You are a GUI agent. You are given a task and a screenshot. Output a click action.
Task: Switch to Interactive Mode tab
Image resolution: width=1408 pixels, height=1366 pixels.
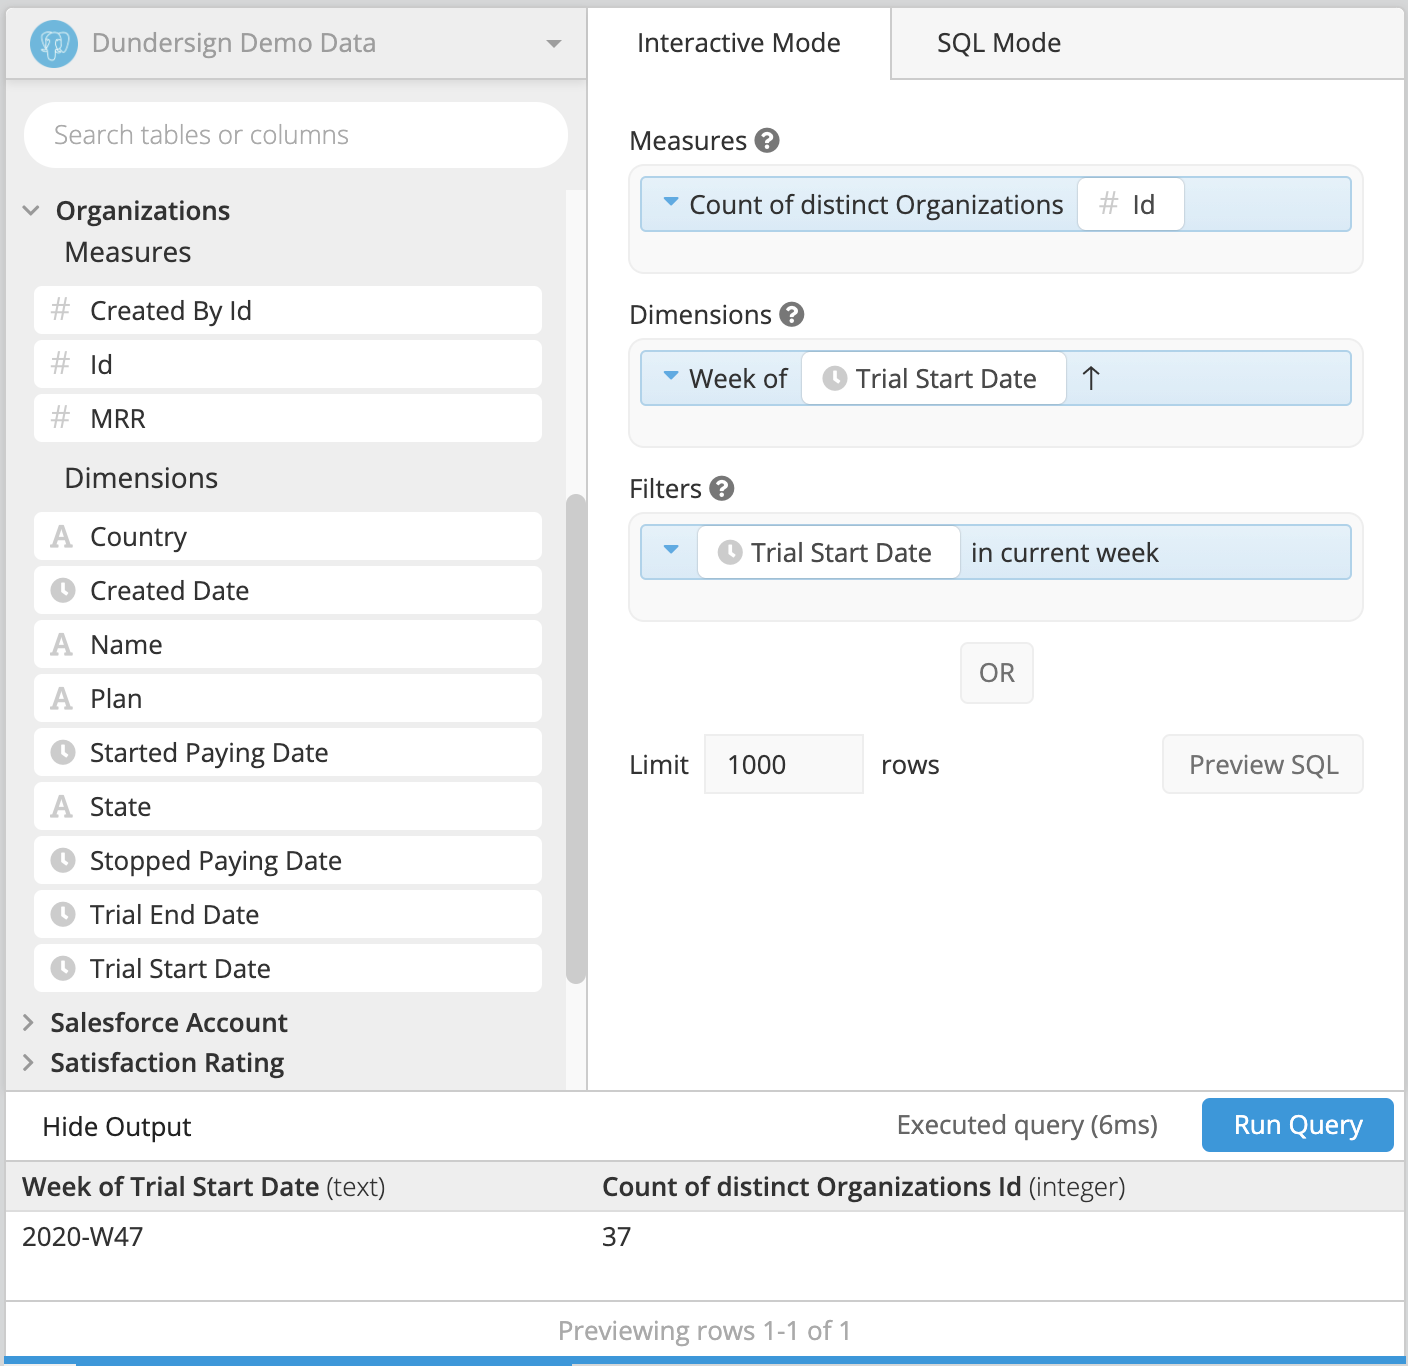click(738, 43)
